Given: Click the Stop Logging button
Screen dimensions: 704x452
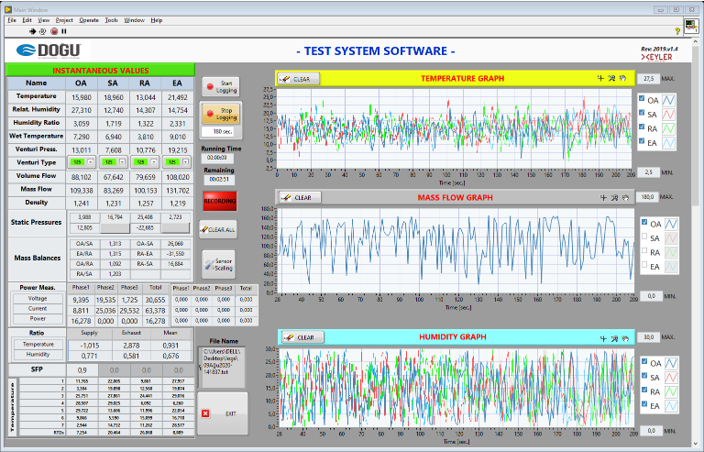Looking at the screenshot, I should click(x=220, y=114).
